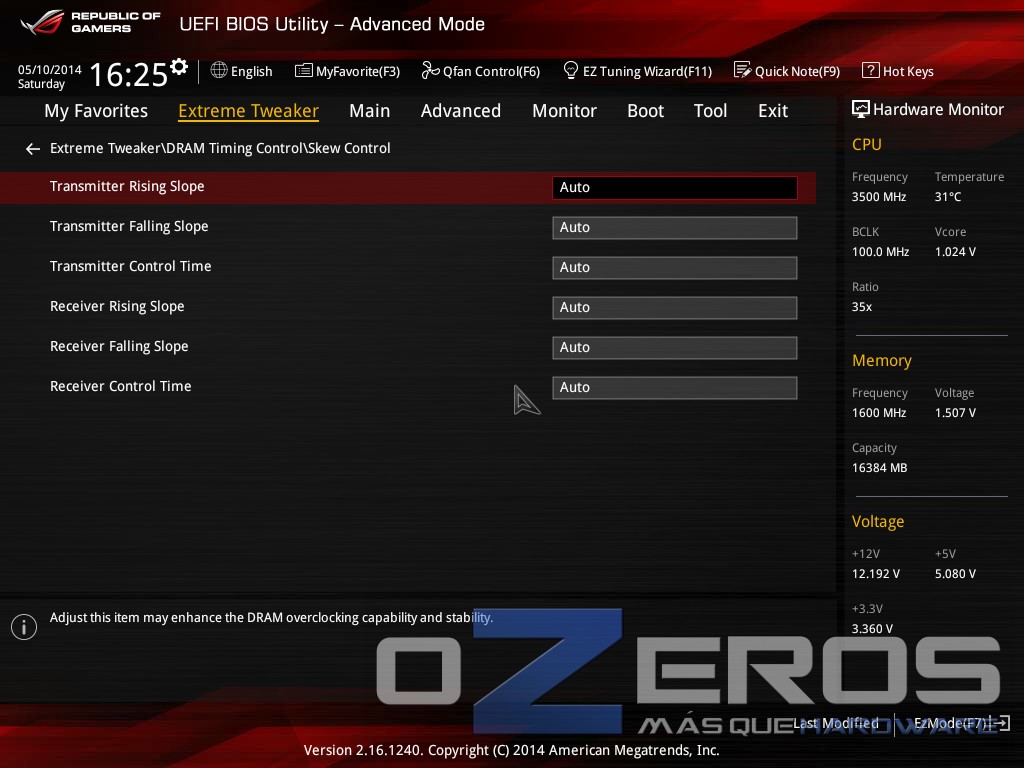Click the Ratio 35x value

862,306
